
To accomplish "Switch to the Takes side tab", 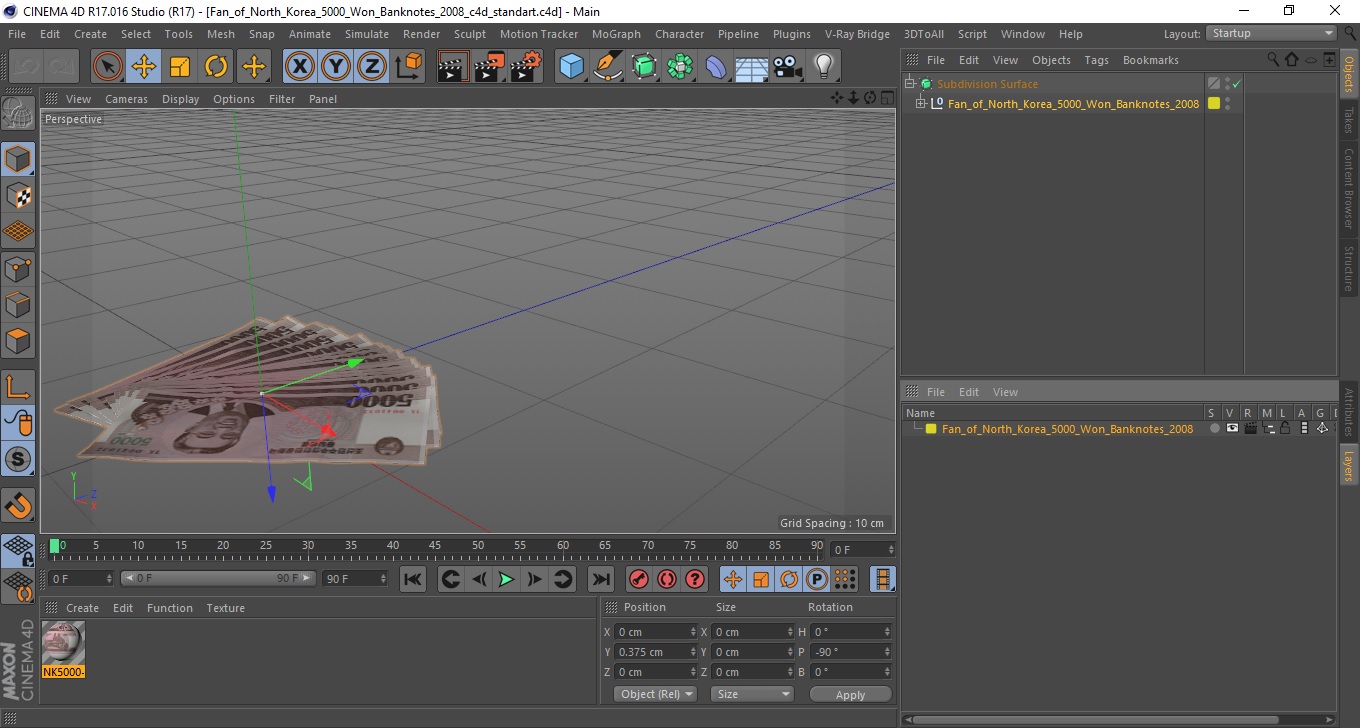I will [1349, 120].
